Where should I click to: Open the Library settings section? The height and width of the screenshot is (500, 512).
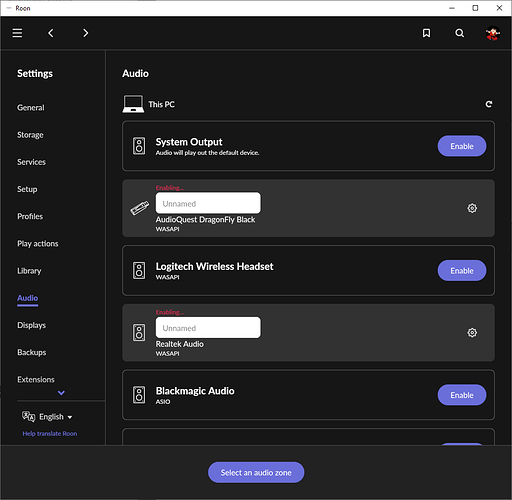[29, 271]
